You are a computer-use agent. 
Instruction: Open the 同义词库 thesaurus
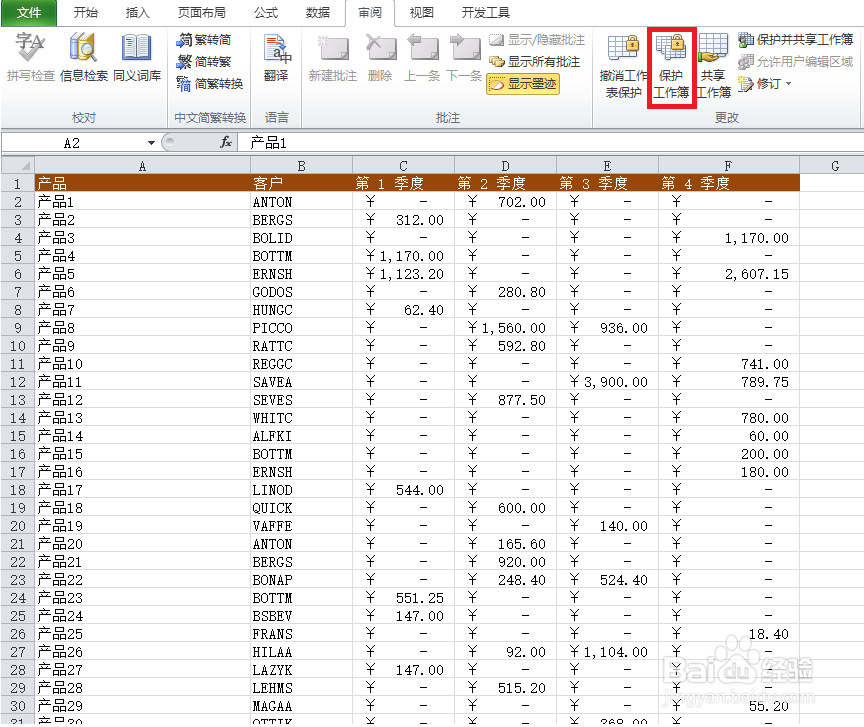click(137, 57)
